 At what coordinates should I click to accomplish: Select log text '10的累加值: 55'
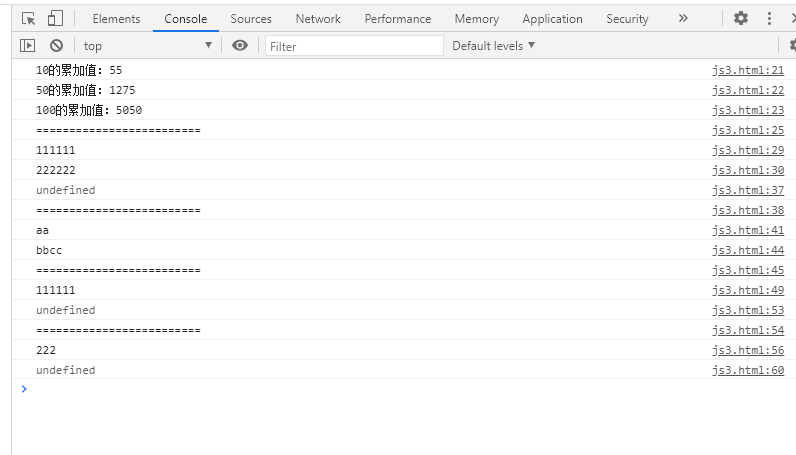pos(79,70)
